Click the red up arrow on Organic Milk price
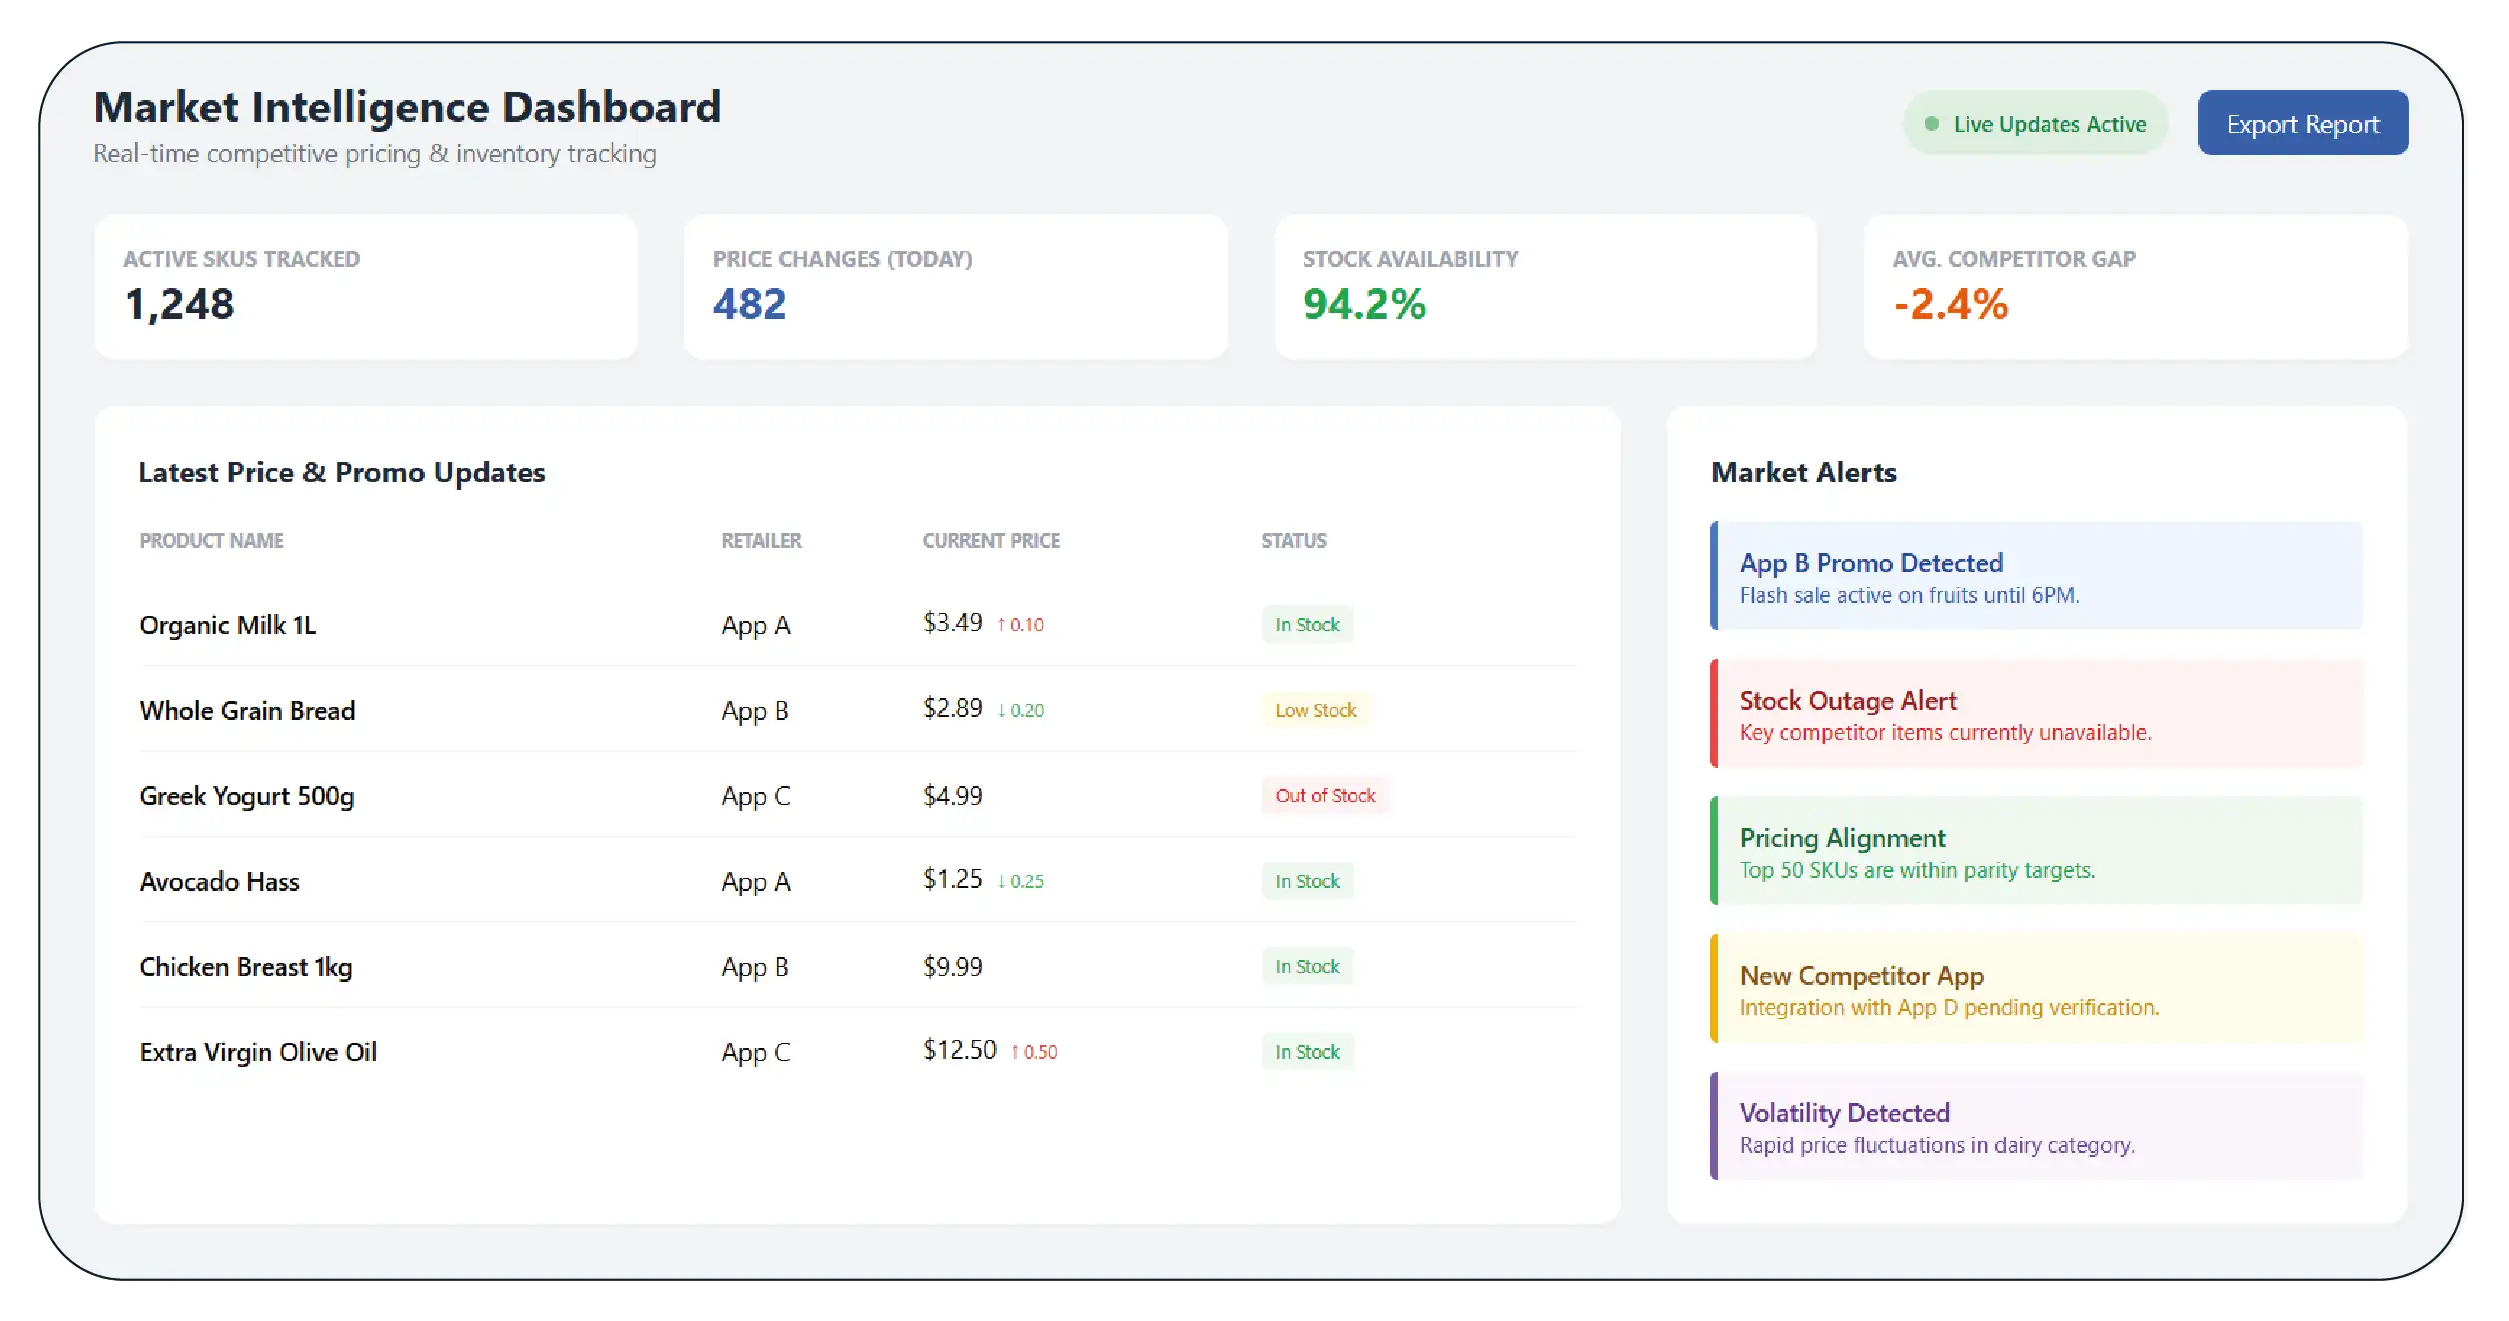The height and width of the screenshot is (1321, 2509). click(1001, 625)
